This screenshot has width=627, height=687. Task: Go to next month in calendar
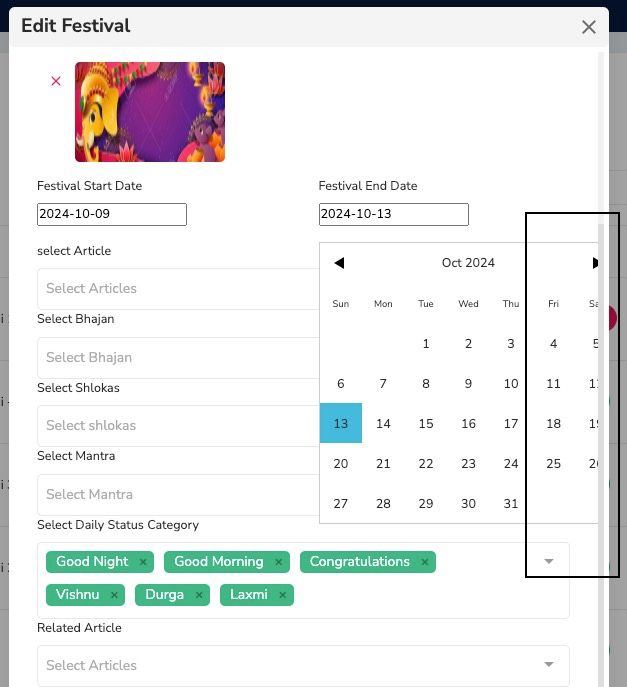[x=595, y=263]
